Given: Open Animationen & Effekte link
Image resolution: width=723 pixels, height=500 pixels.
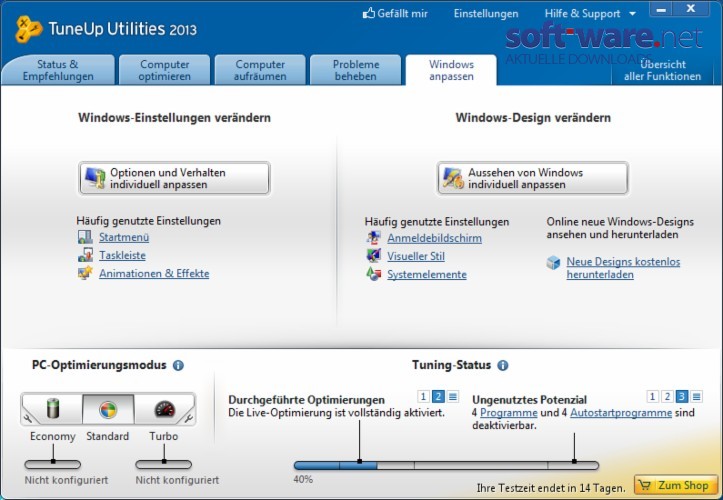Looking at the screenshot, I should 154,273.
